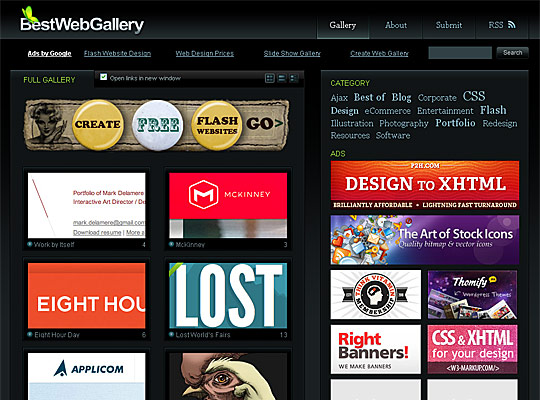
Task: Select the Photography category
Action: click(404, 124)
